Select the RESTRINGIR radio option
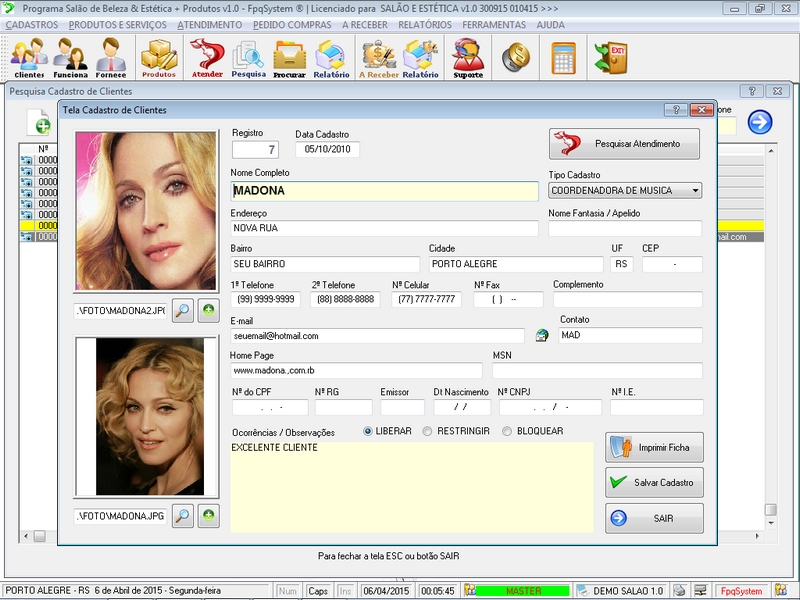The height and width of the screenshot is (600, 800). click(x=427, y=431)
